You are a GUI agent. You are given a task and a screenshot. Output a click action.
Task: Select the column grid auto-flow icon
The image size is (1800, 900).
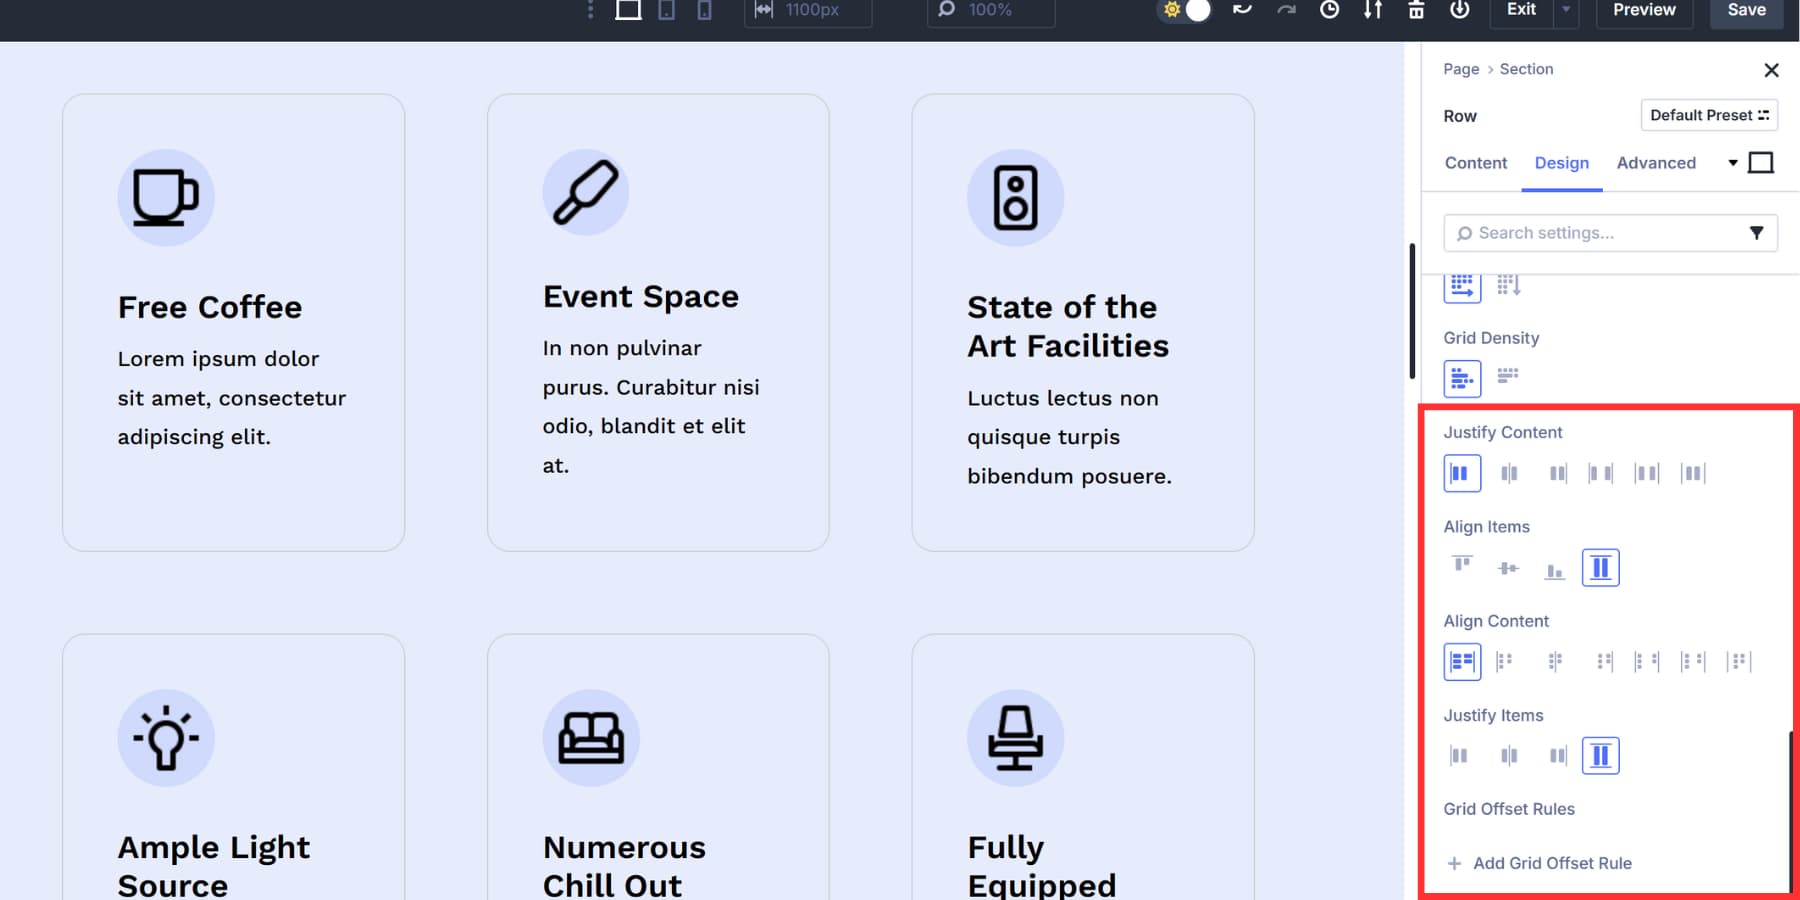click(1509, 285)
